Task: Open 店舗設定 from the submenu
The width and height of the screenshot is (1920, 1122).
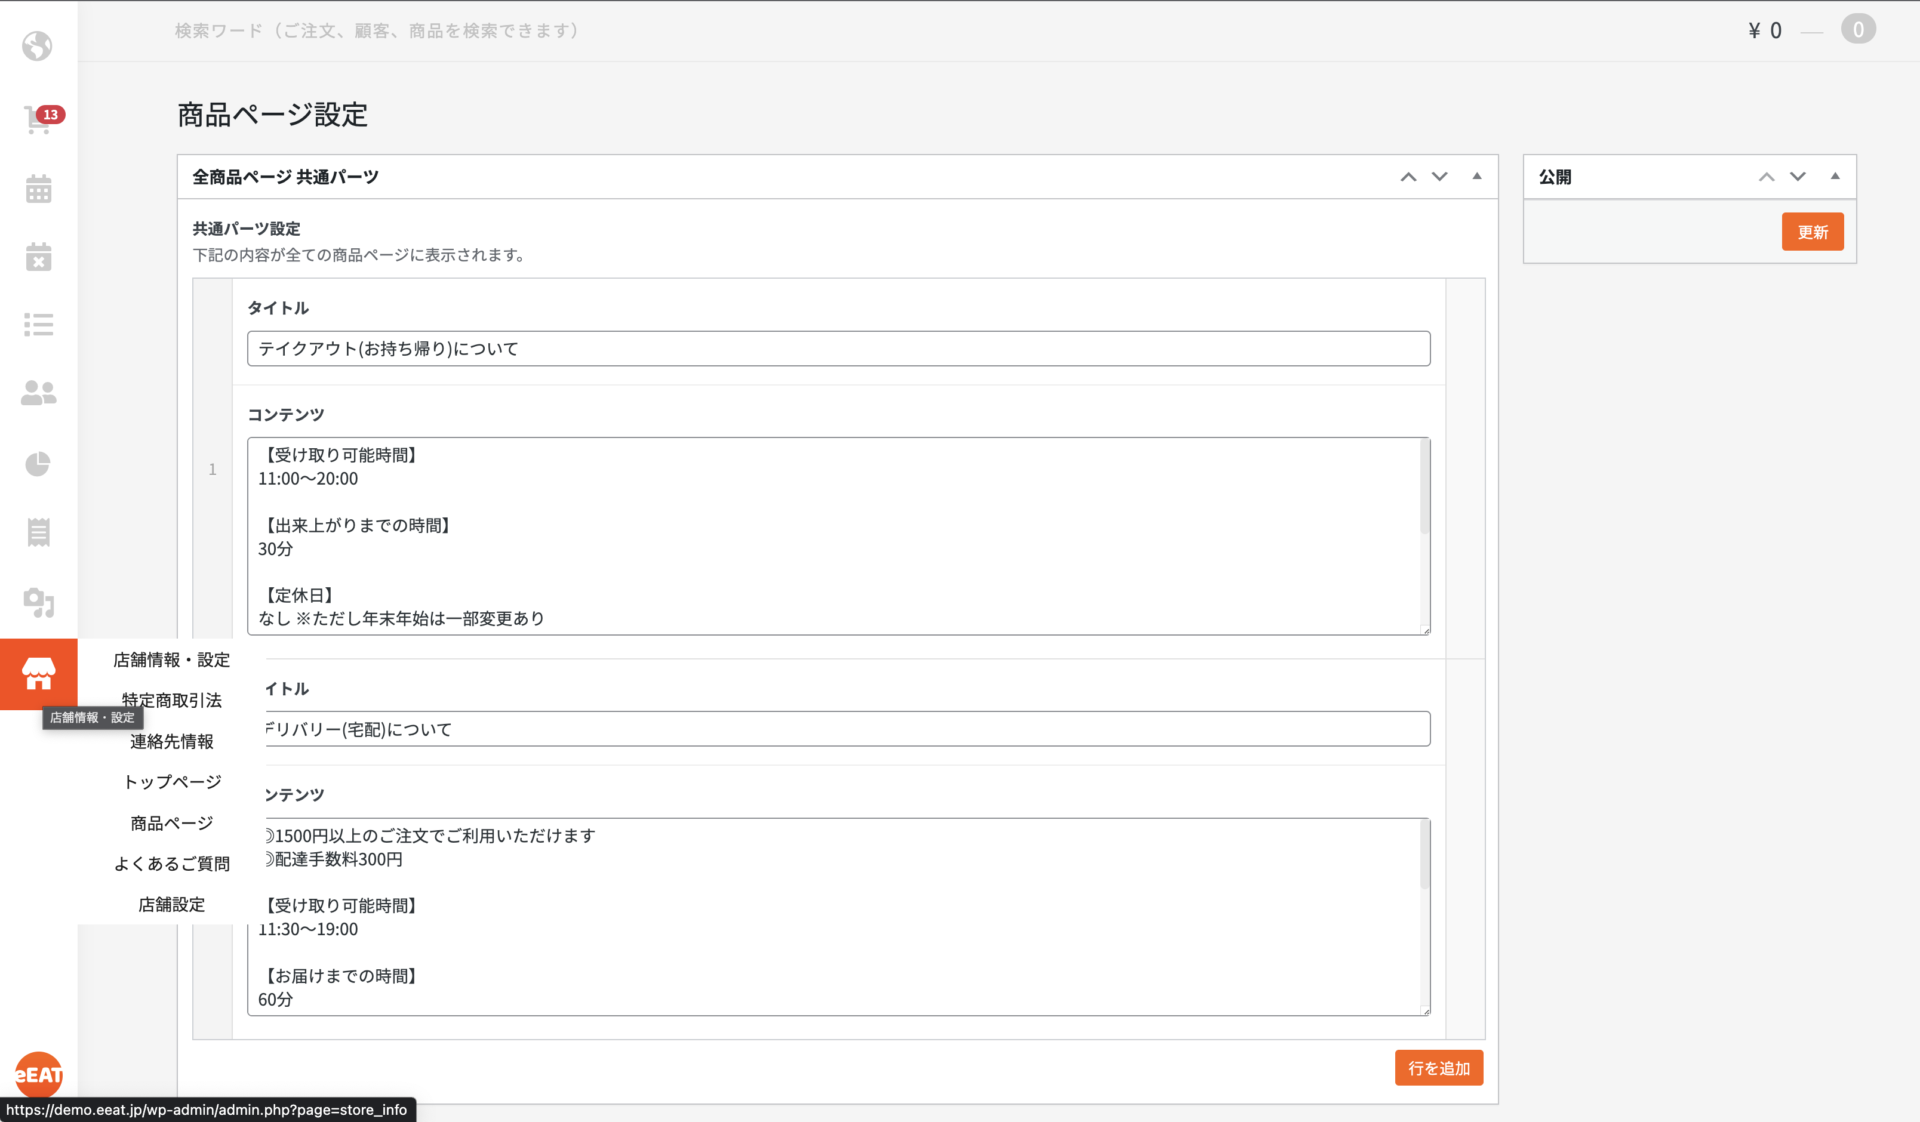Action: coord(172,905)
